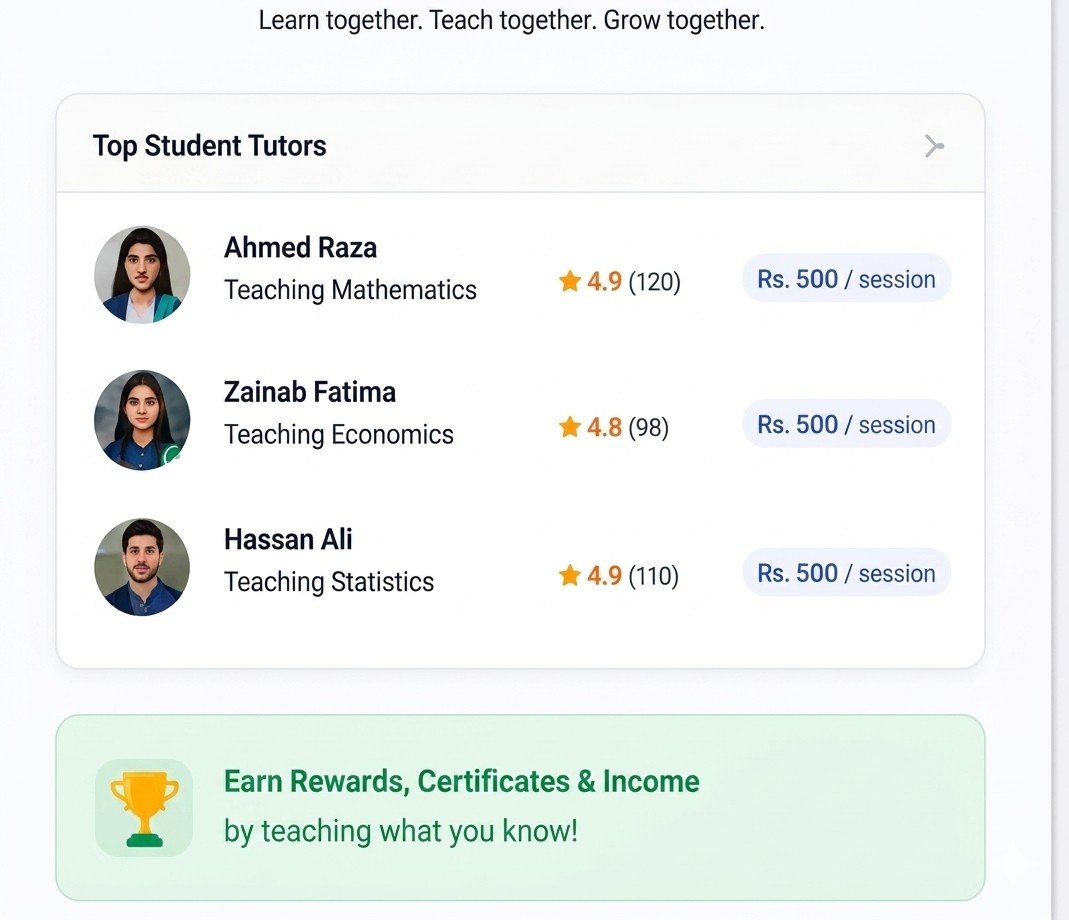1069x920 pixels.
Task: Click the small green badge on Zainab's avatar
Action: coord(170,455)
